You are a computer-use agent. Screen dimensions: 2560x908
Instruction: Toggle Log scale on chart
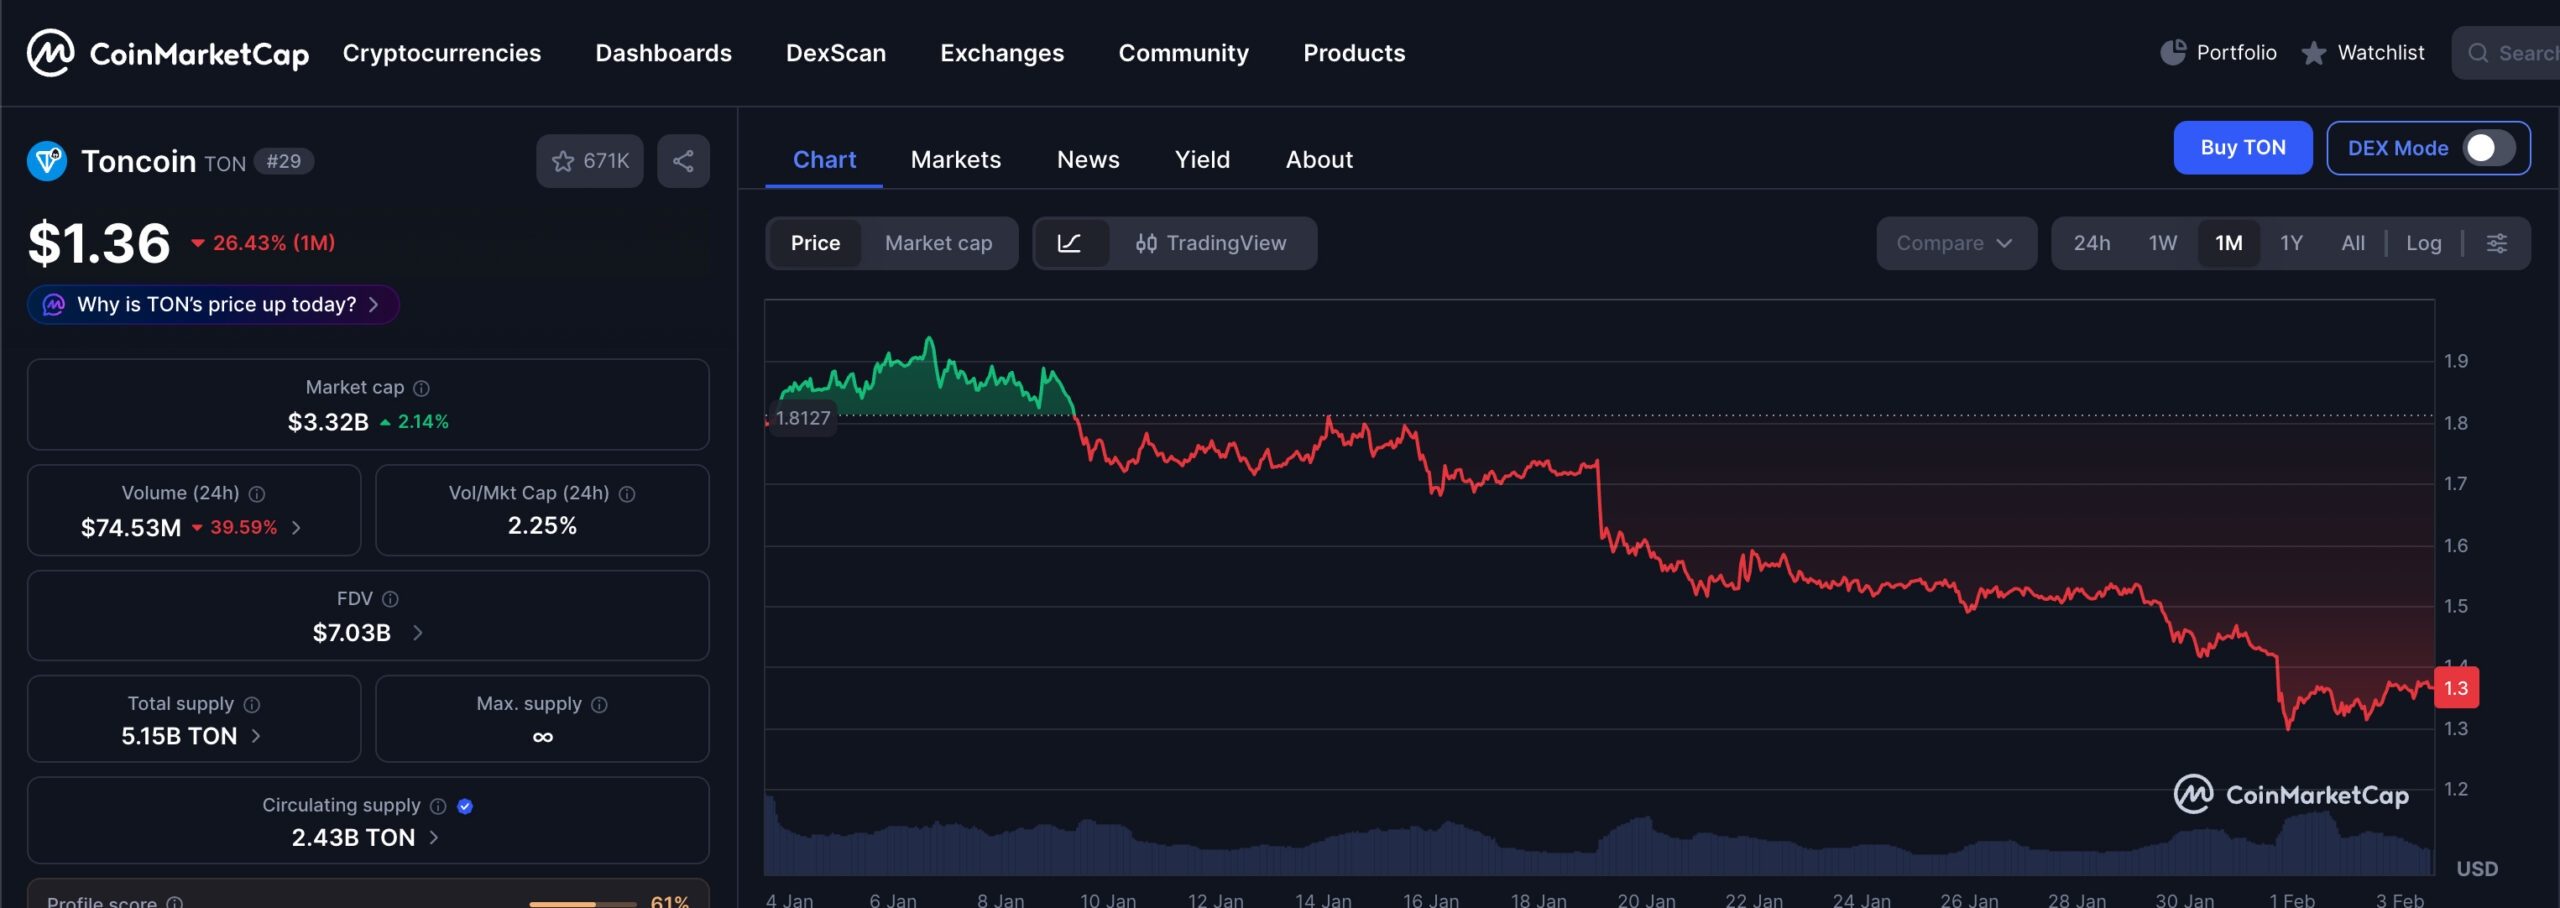[x=2423, y=243]
